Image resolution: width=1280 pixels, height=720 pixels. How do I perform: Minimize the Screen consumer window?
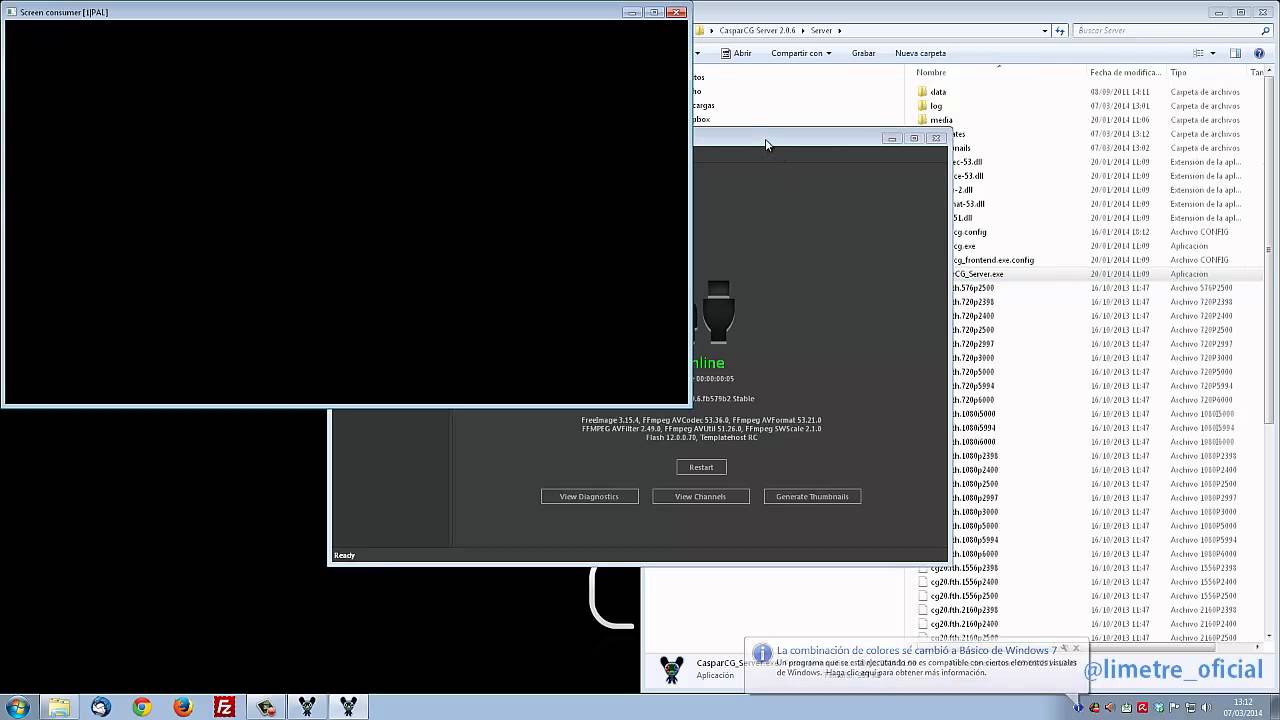point(632,12)
